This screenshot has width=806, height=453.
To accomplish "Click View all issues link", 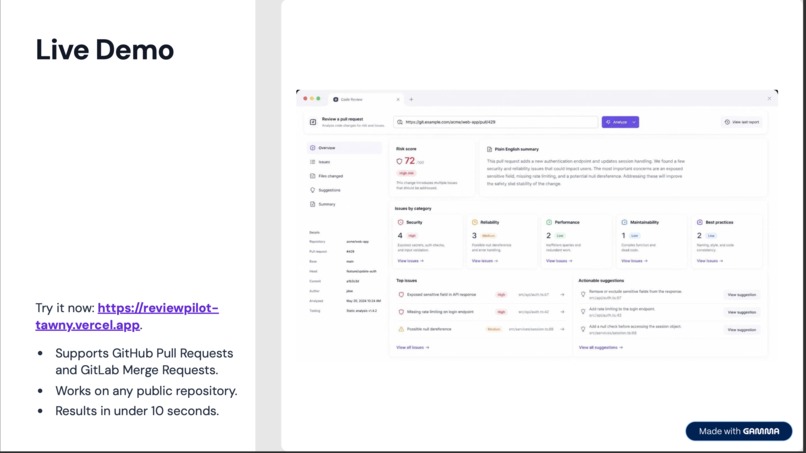I will pos(412,348).
